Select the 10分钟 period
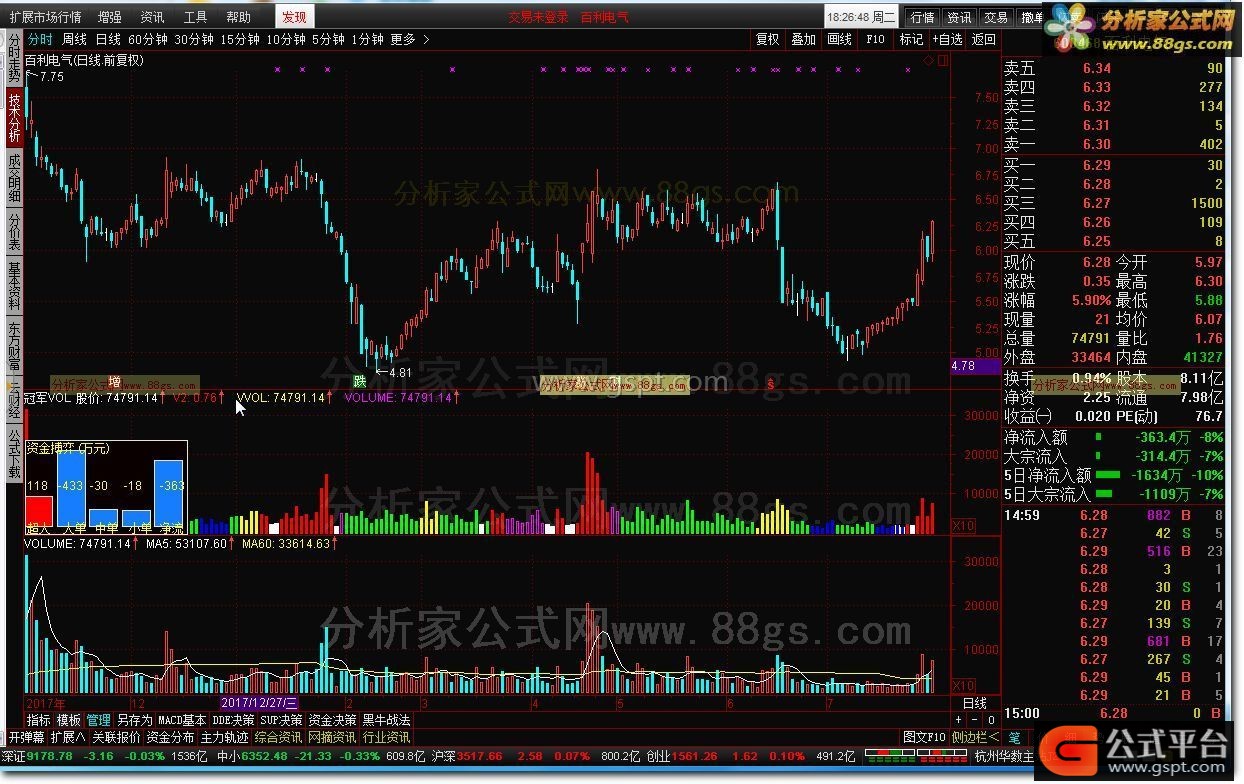 pyautogui.click(x=285, y=39)
